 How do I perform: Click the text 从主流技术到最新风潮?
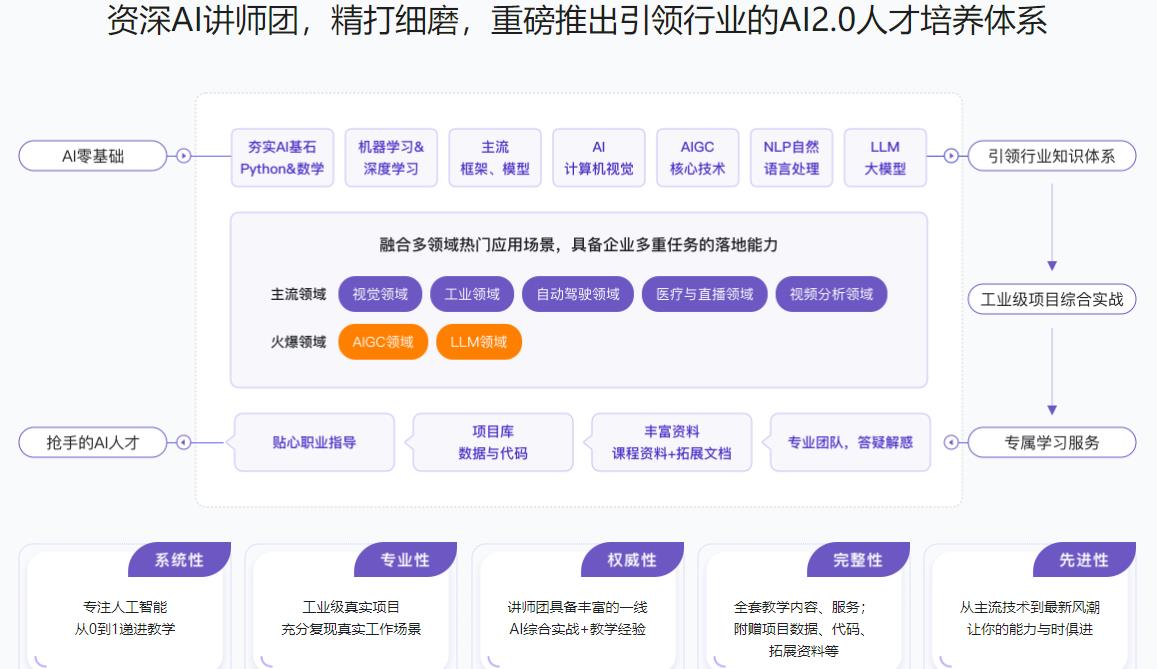pyautogui.click(x=1029, y=607)
